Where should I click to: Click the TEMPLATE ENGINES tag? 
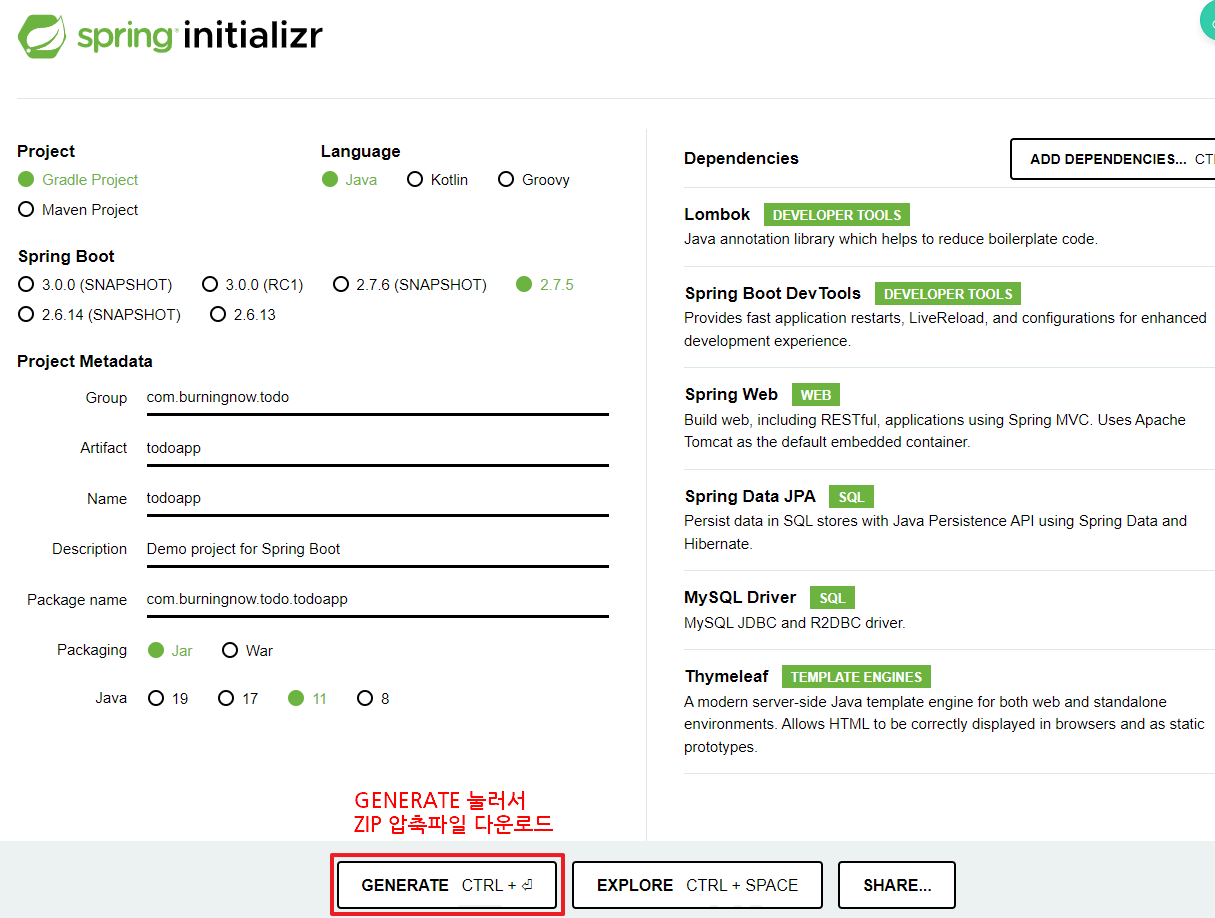click(x=856, y=677)
